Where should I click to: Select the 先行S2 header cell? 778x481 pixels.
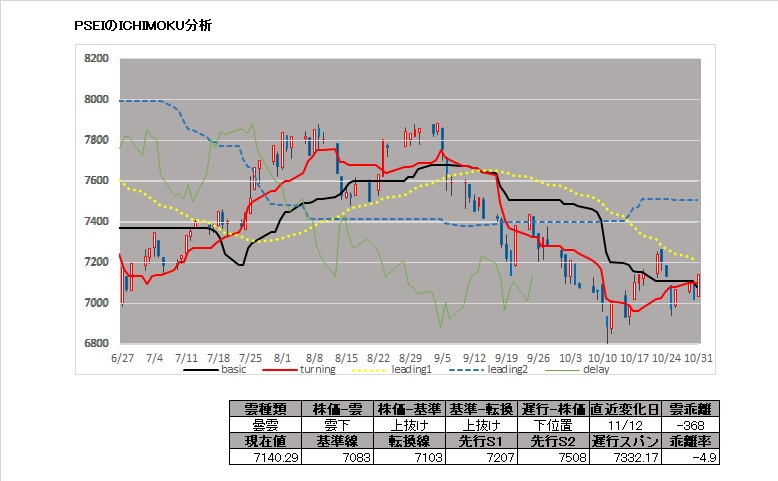[x=553, y=441]
